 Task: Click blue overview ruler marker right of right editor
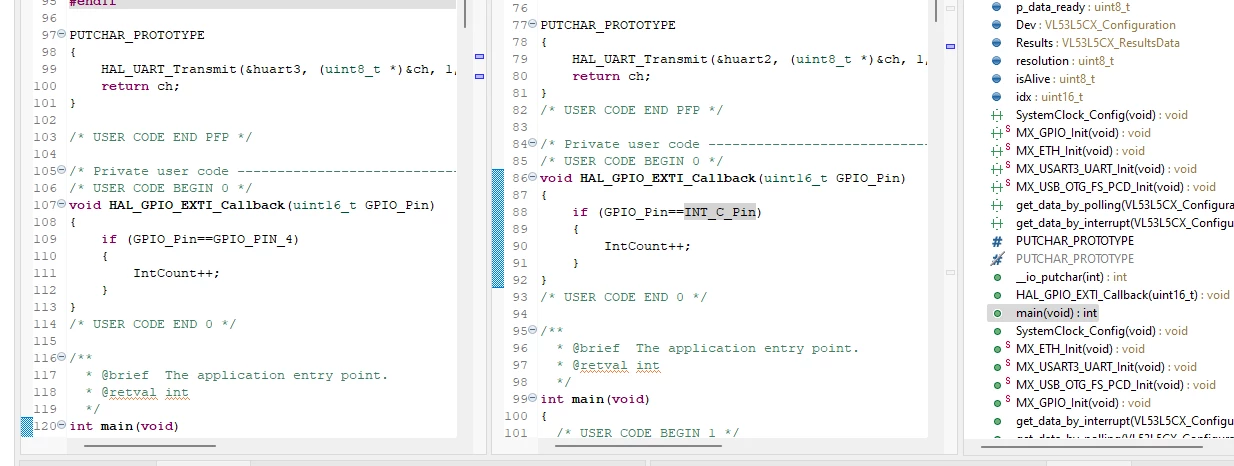point(950,45)
